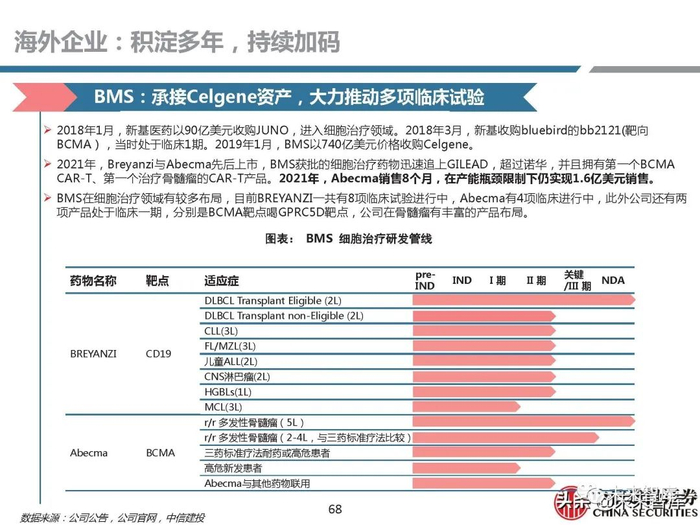Select the Abecma drug name cell
This screenshot has height=525, width=700.
(89, 453)
